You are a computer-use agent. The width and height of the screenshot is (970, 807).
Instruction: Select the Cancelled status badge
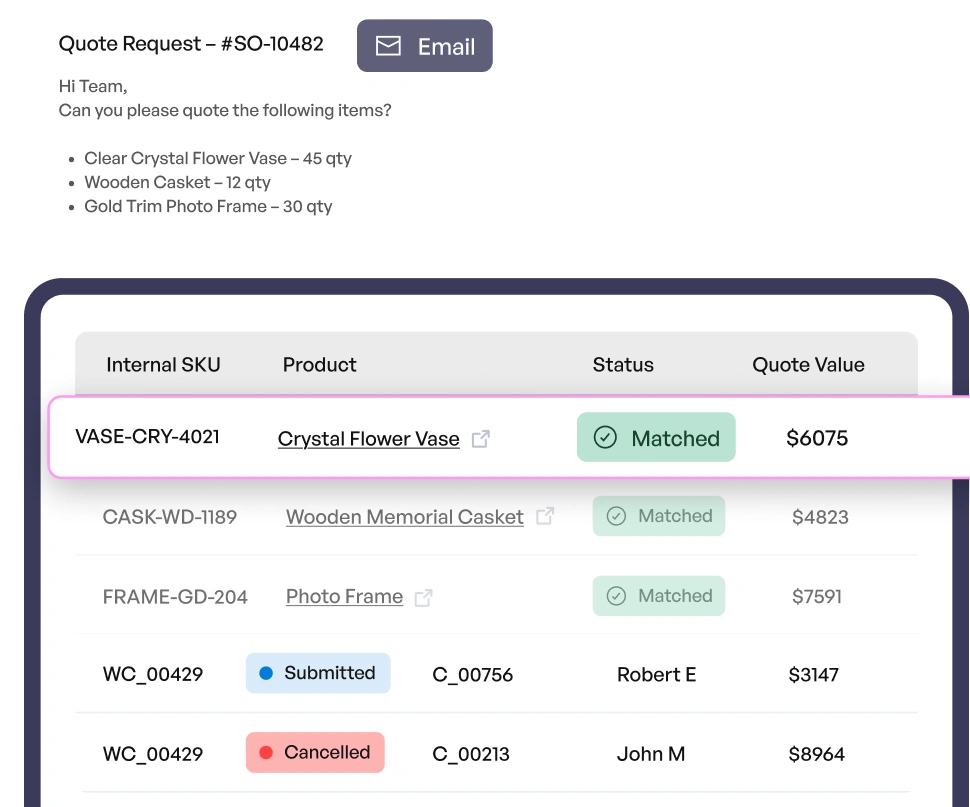pos(315,752)
